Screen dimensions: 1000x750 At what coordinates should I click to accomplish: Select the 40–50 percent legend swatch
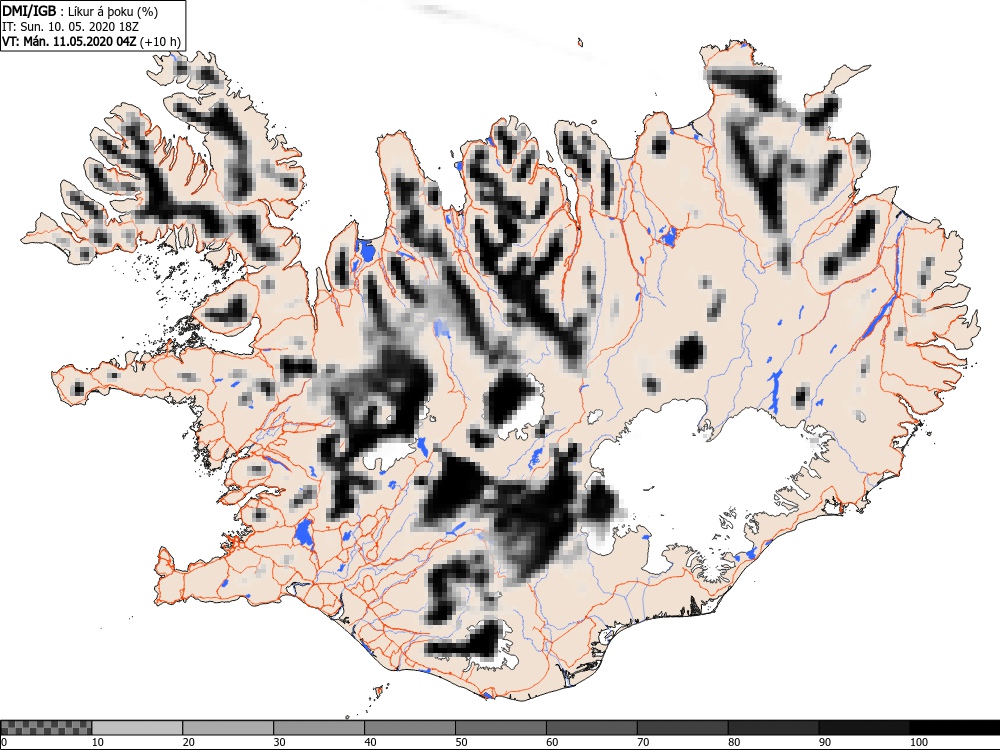click(409, 728)
